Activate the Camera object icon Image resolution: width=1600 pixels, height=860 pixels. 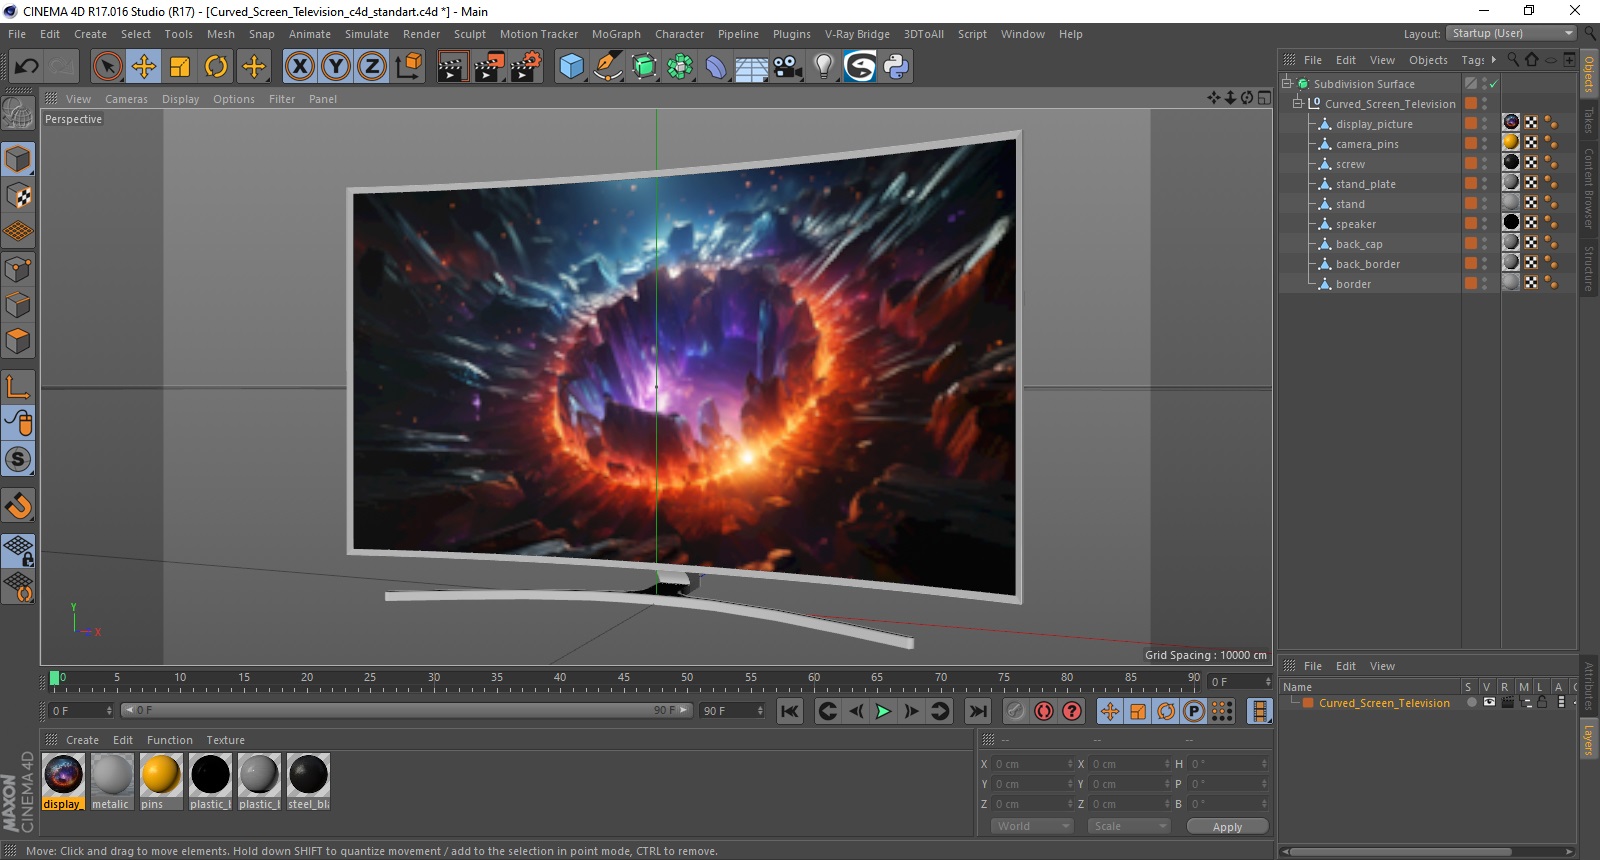[788, 67]
